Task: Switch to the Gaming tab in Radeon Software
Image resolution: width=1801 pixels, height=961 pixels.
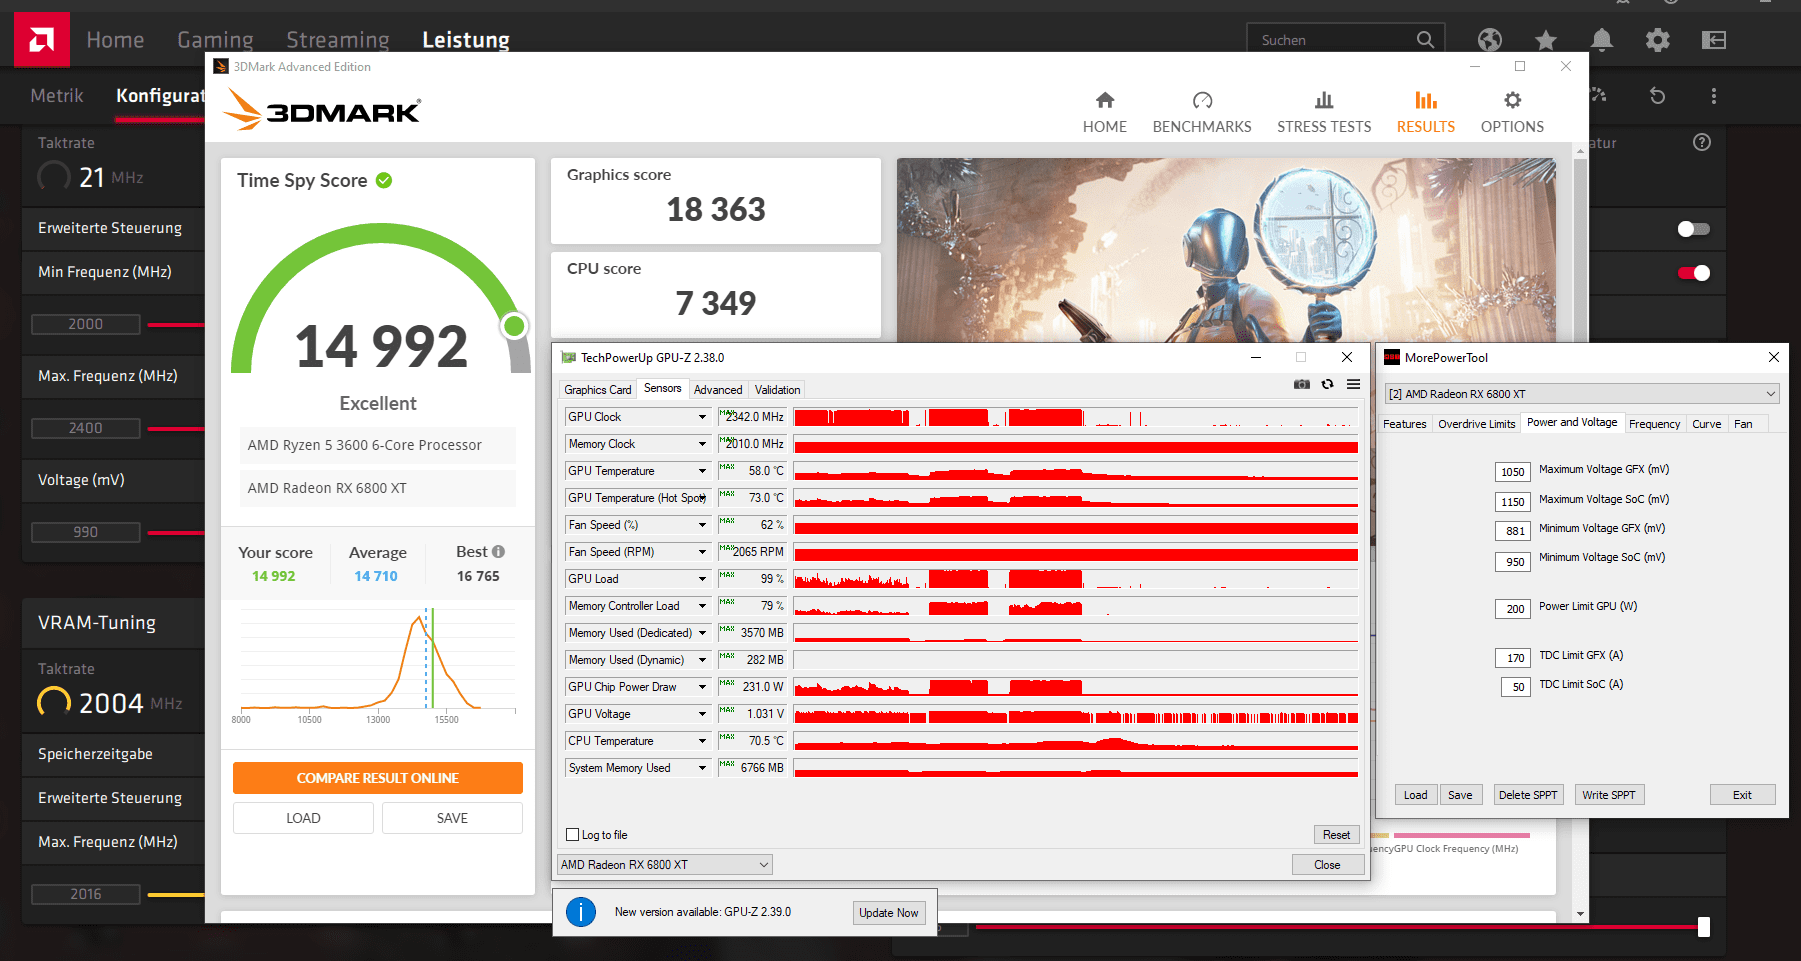Action: 215,40
